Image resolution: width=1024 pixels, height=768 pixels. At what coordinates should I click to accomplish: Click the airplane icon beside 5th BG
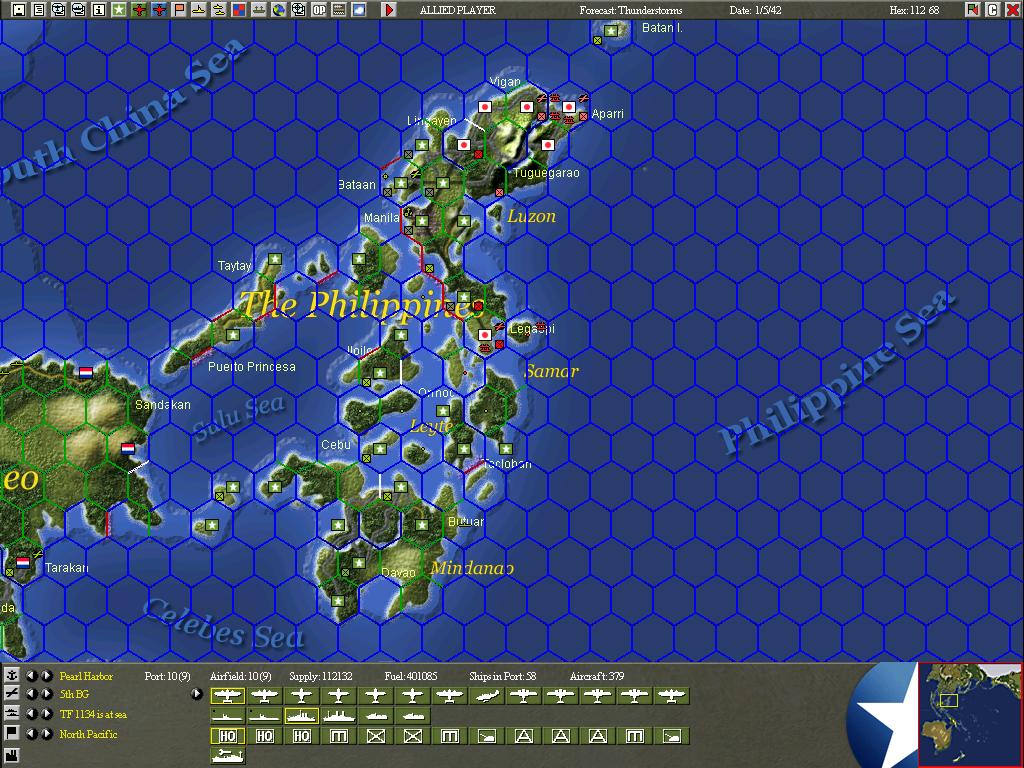pyautogui.click(x=12, y=694)
